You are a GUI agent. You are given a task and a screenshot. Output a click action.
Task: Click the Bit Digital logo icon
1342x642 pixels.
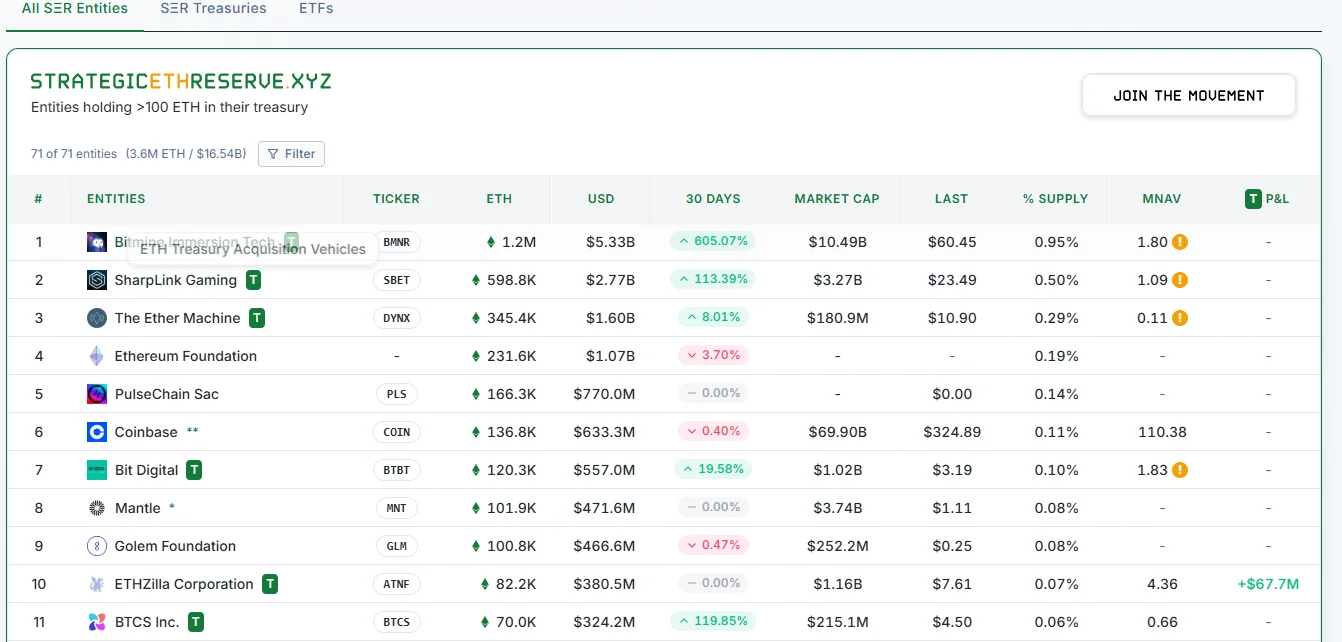[x=97, y=470]
